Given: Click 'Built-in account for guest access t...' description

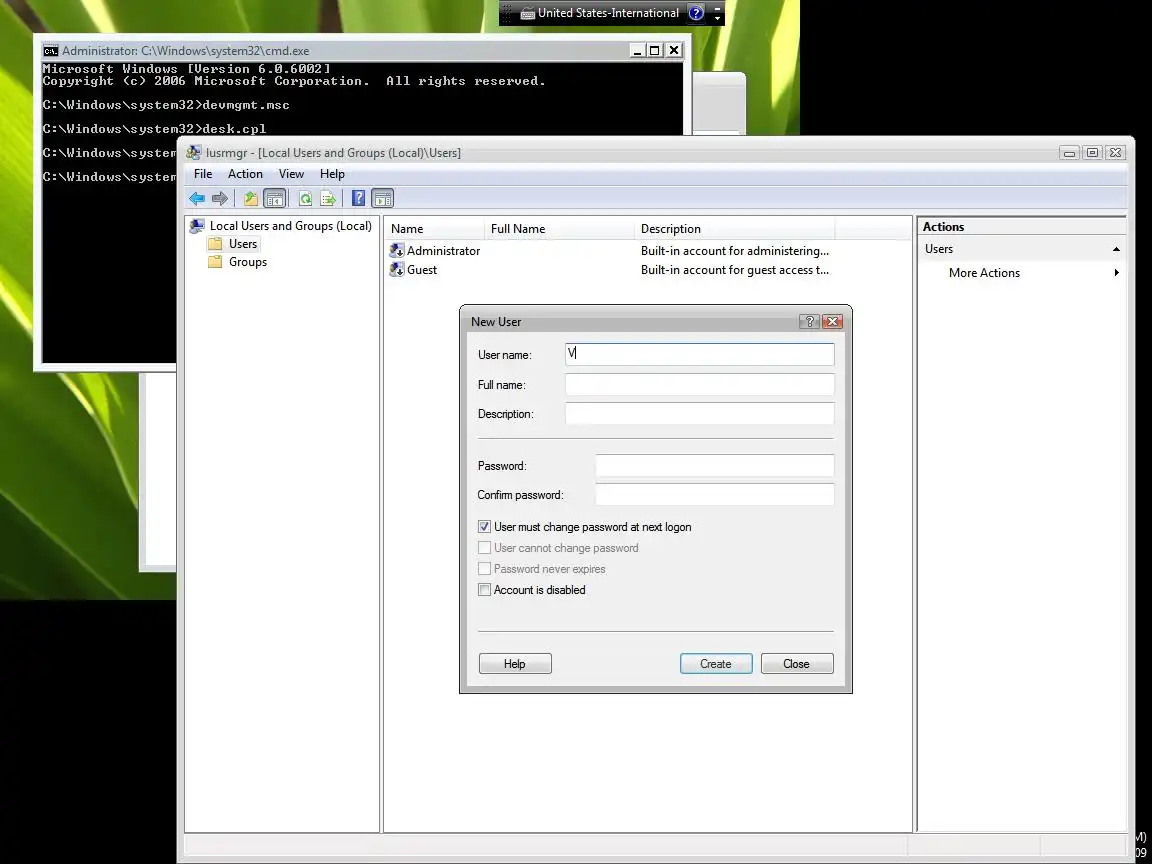Looking at the screenshot, I should click(x=735, y=270).
